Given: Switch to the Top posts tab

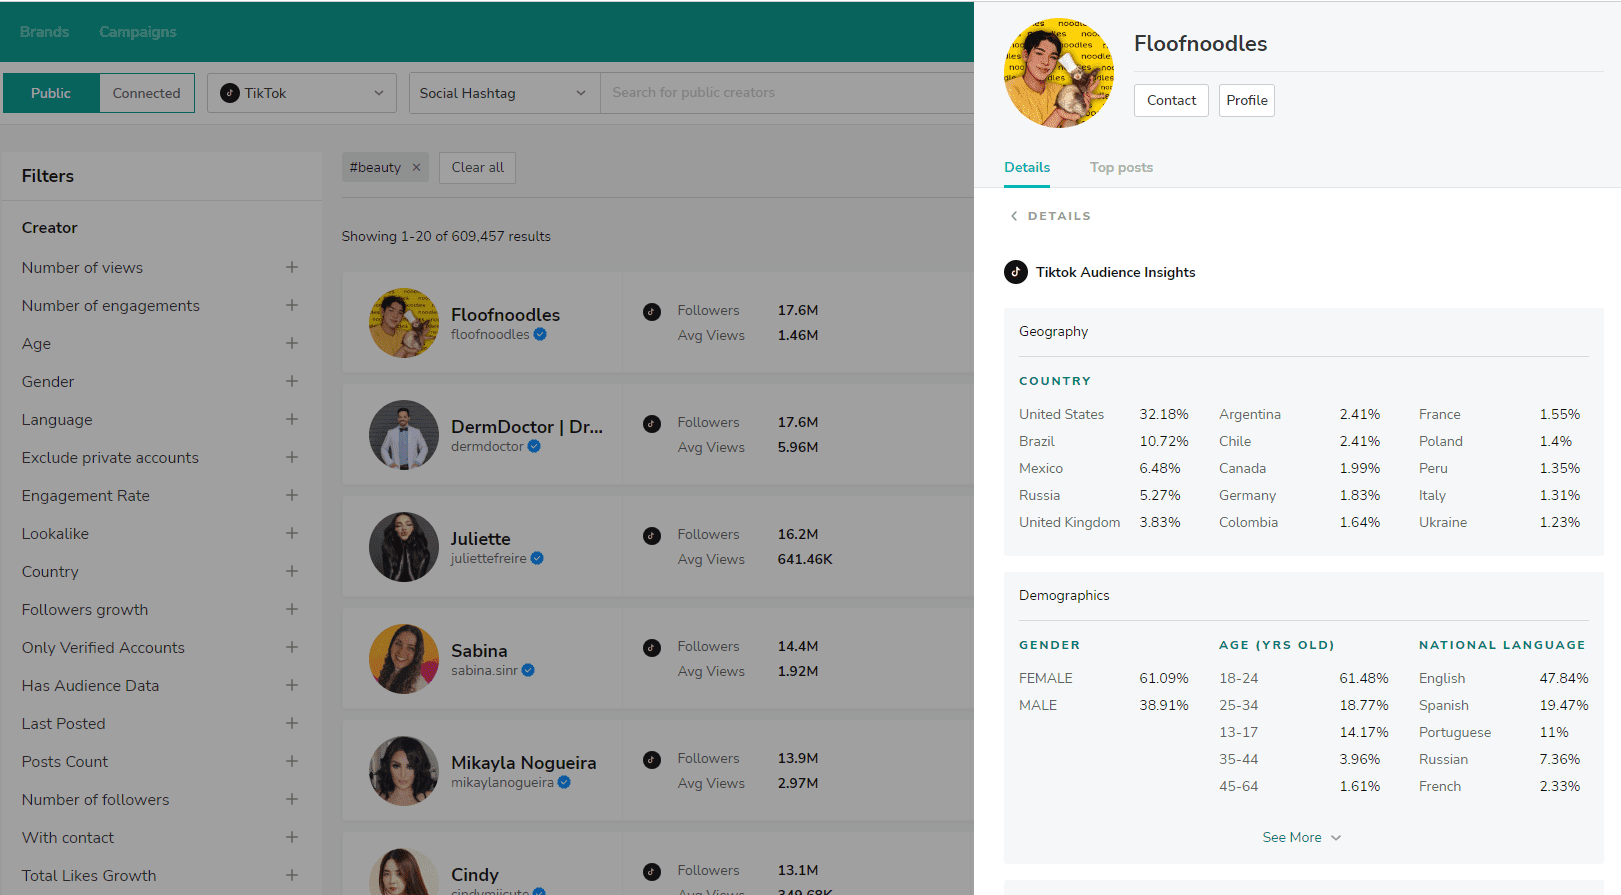Looking at the screenshot, I should click(1121, 167).
